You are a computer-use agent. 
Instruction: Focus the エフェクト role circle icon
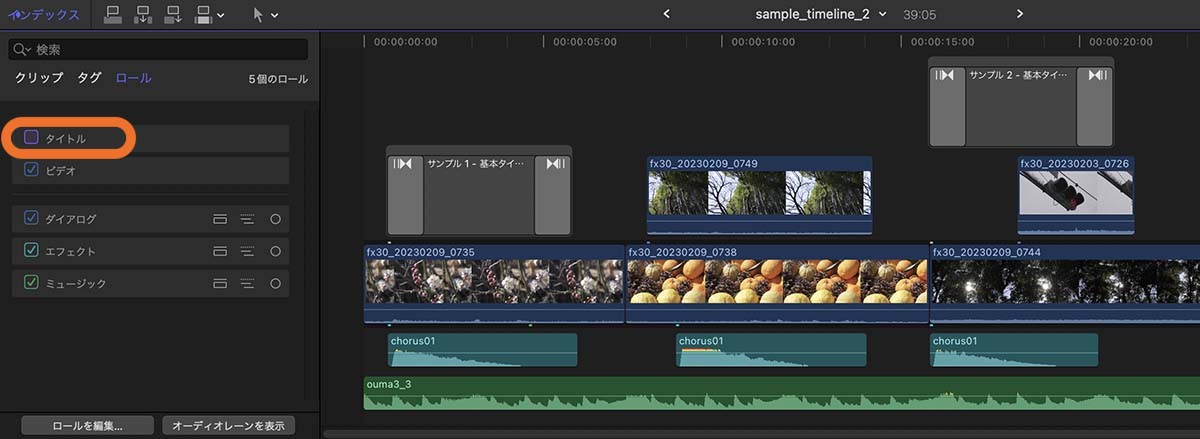(x=275, y=251)
